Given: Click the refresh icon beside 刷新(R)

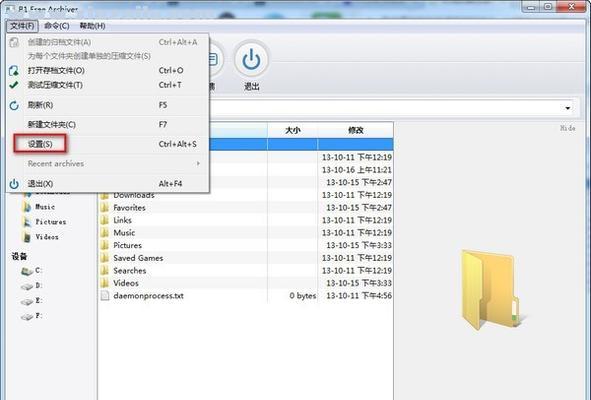Looking at the screenshot, I should (14, 106).
